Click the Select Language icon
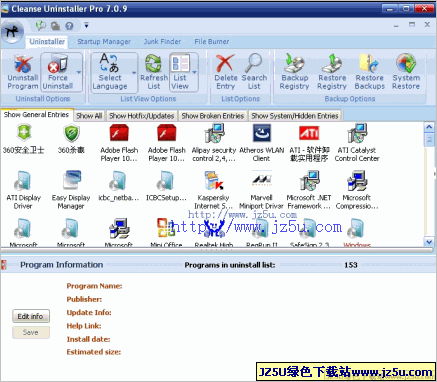Image resolution: width=437 pixels, height=382 pixels. pyautogui.click(x=110, y=63)
